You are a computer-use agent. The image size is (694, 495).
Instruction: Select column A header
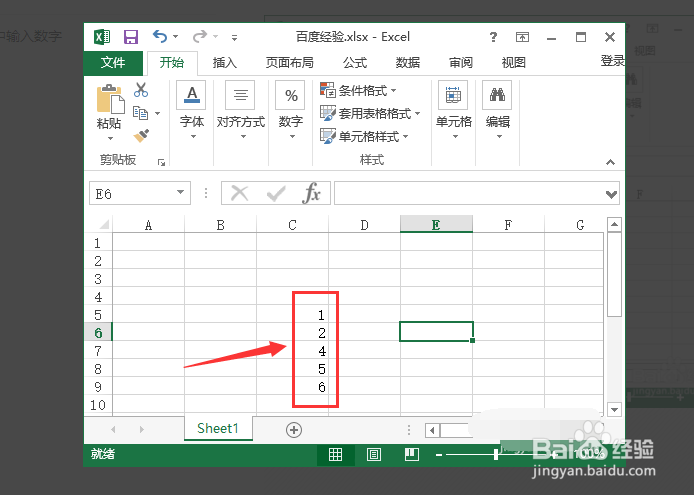[x=148, y=225]
